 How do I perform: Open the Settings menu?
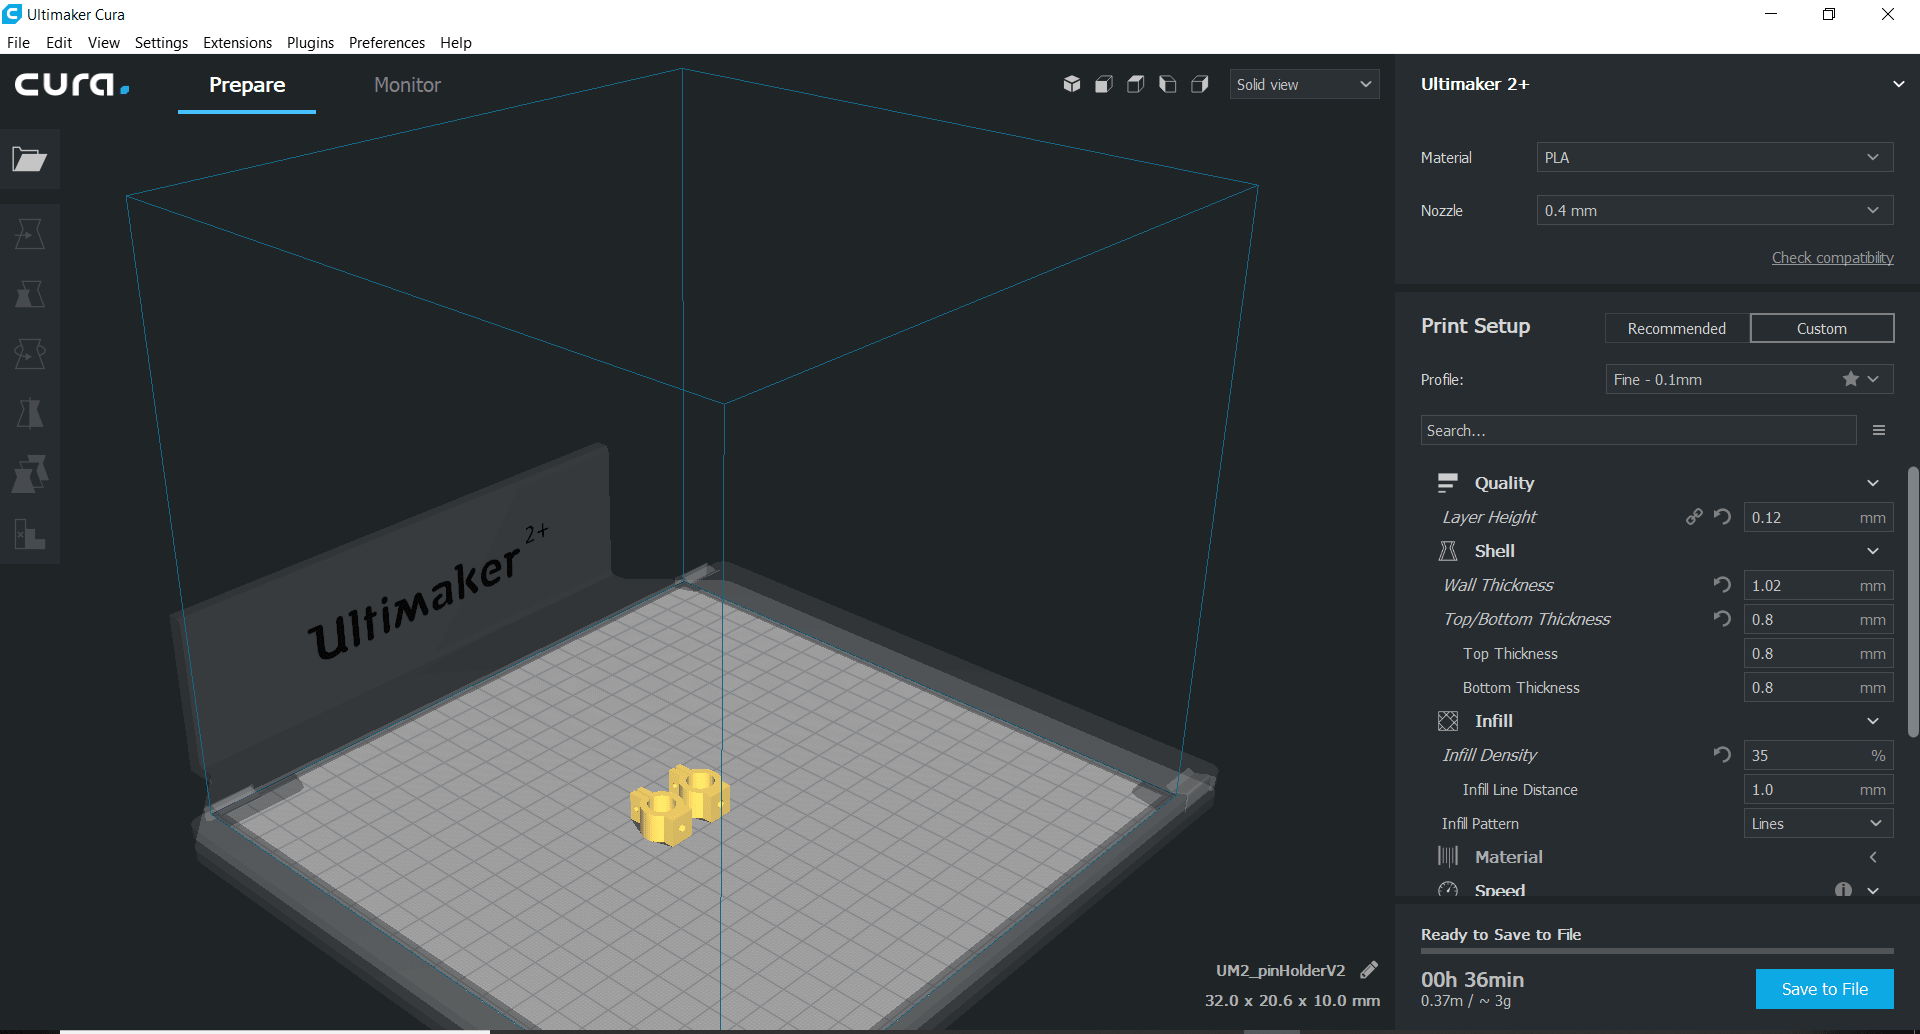(161, 42)
